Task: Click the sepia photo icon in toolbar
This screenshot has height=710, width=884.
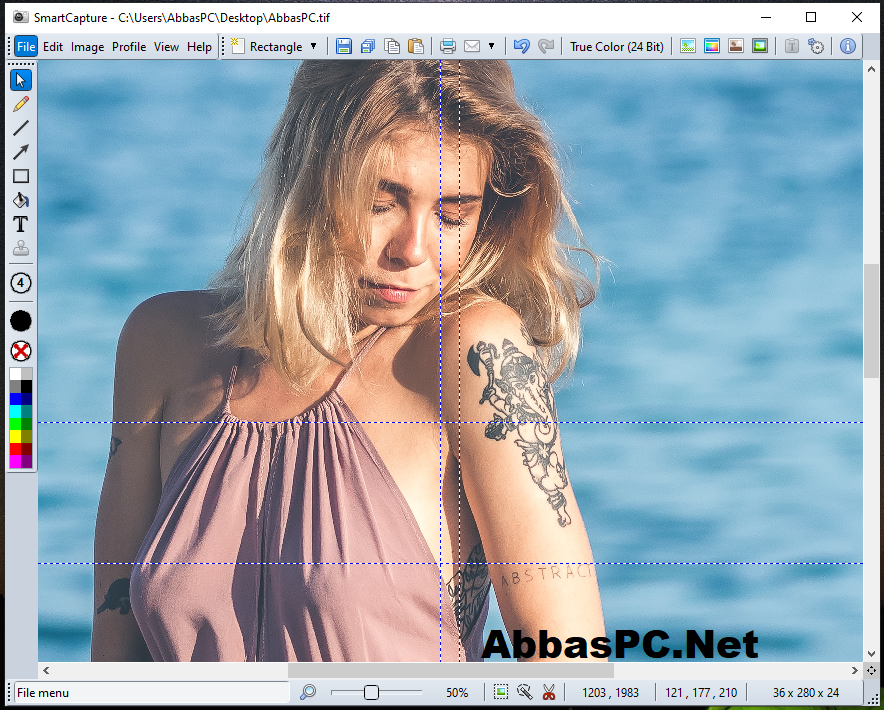Action: [736, 46]
